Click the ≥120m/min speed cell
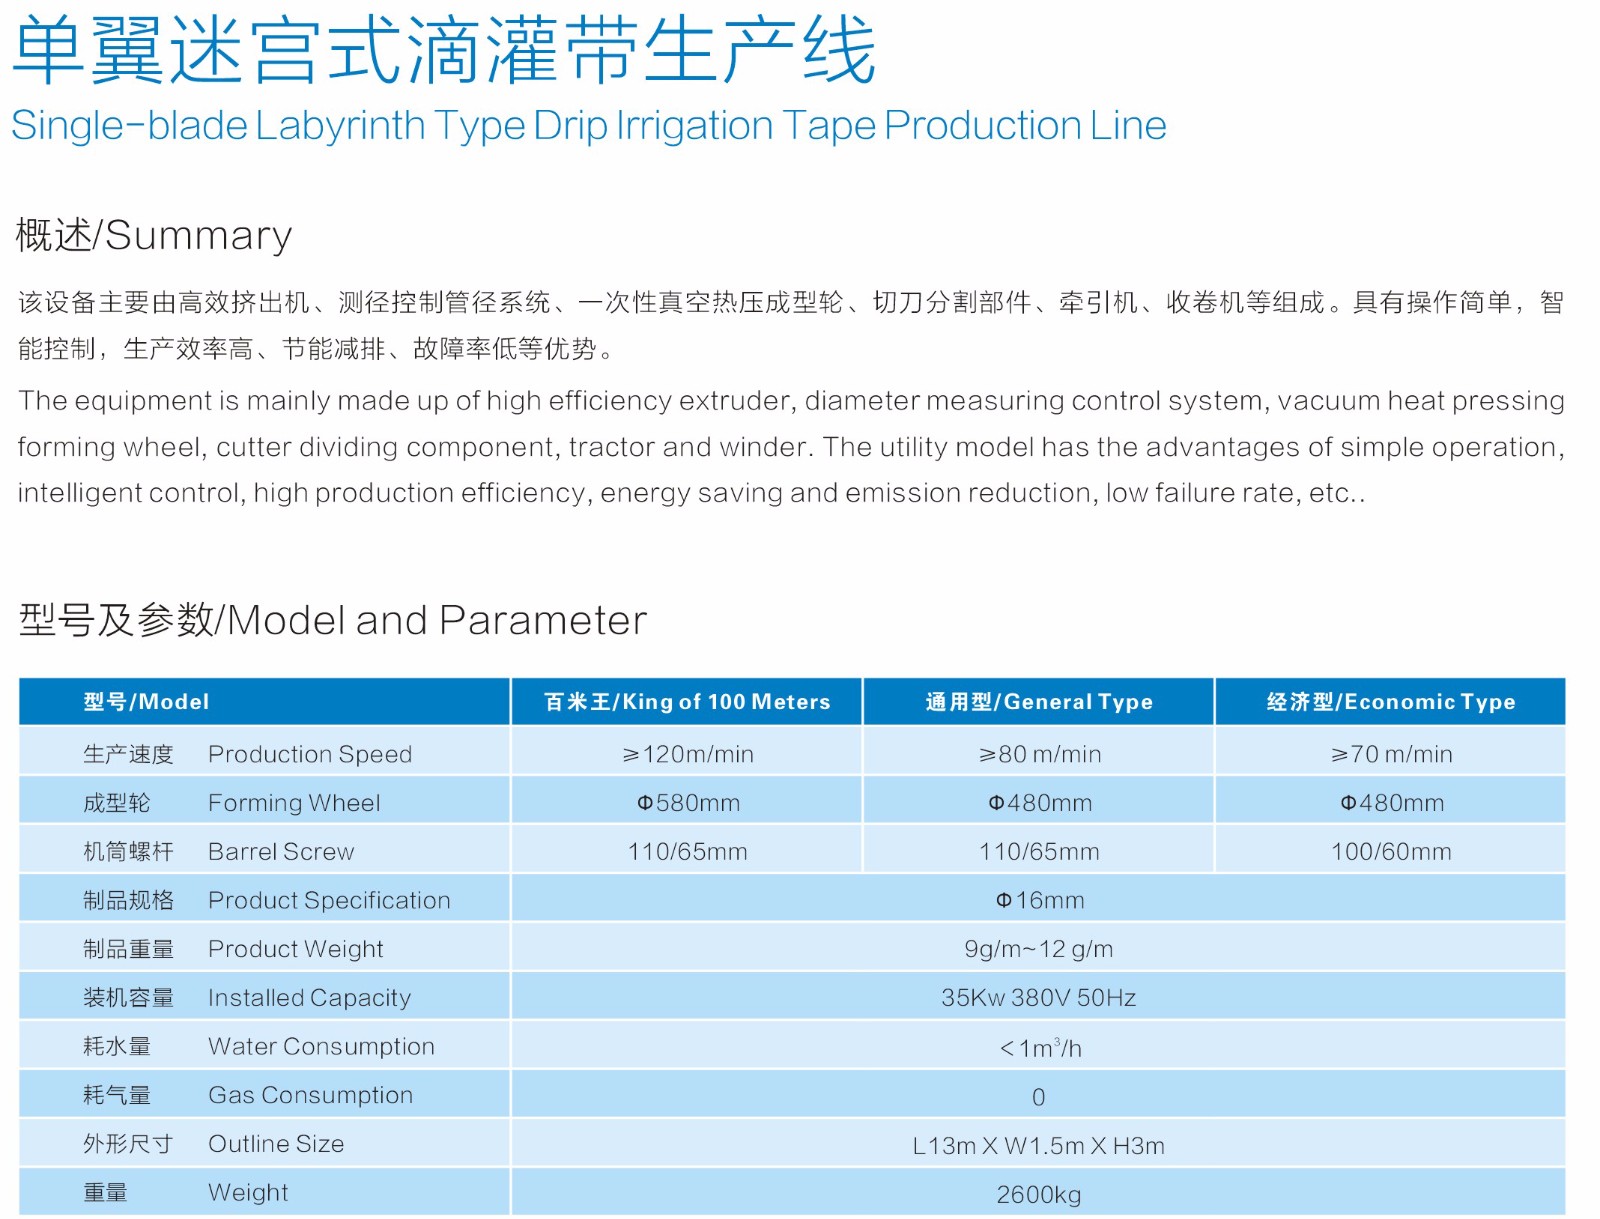Screen dimensions: 1600x1219 pyautogui.click(x=688, y=754)
